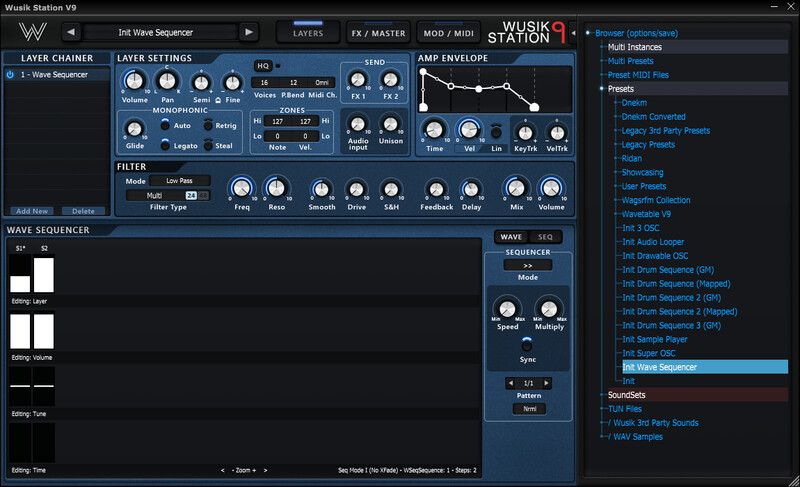Click the Wusik W logo icon
800x487 pixels.
point(33,32)
